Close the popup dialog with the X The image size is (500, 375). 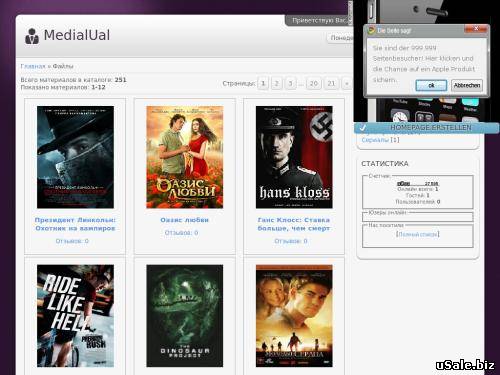click(476, 29)
